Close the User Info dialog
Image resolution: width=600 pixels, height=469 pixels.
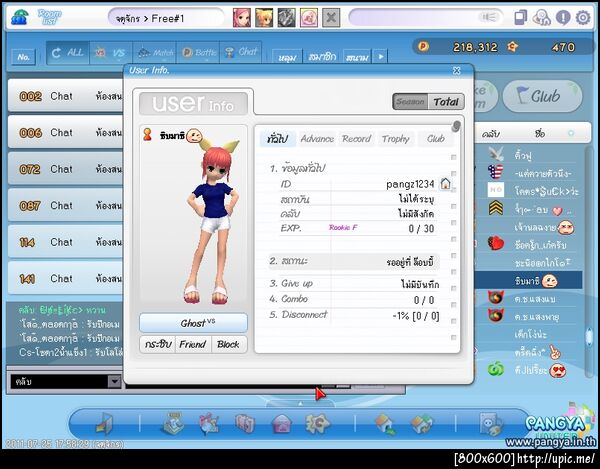[457, 70]
